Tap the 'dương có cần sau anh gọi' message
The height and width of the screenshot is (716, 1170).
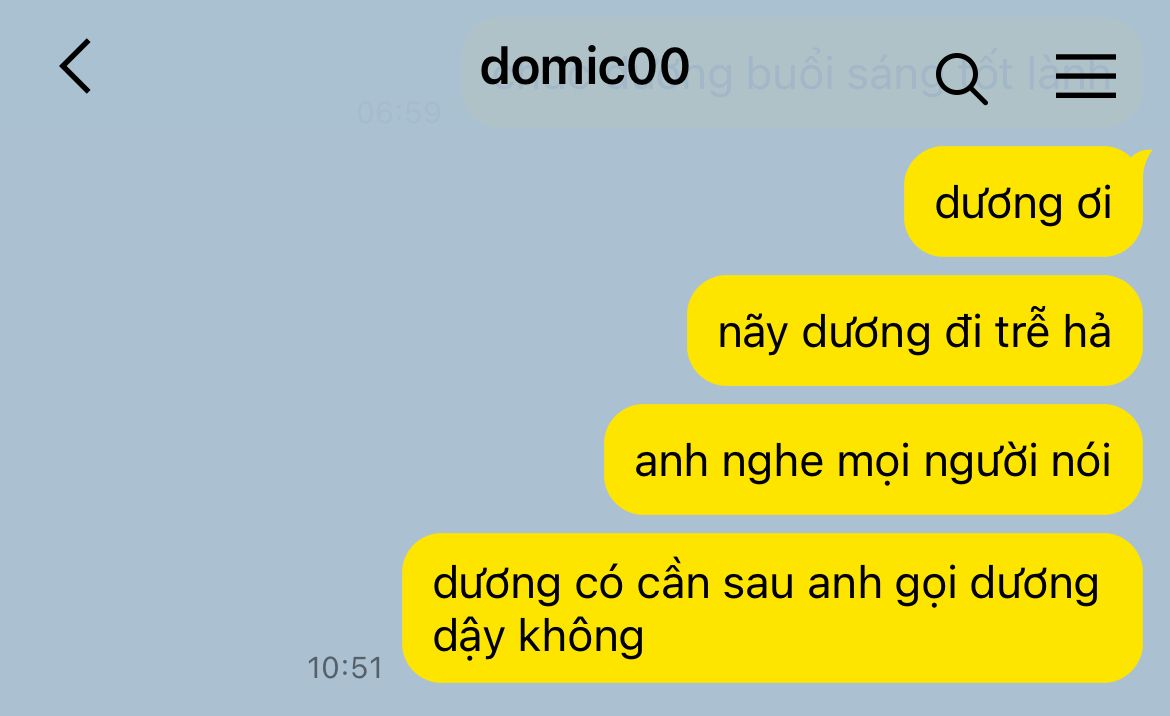(x=772, y=608)
